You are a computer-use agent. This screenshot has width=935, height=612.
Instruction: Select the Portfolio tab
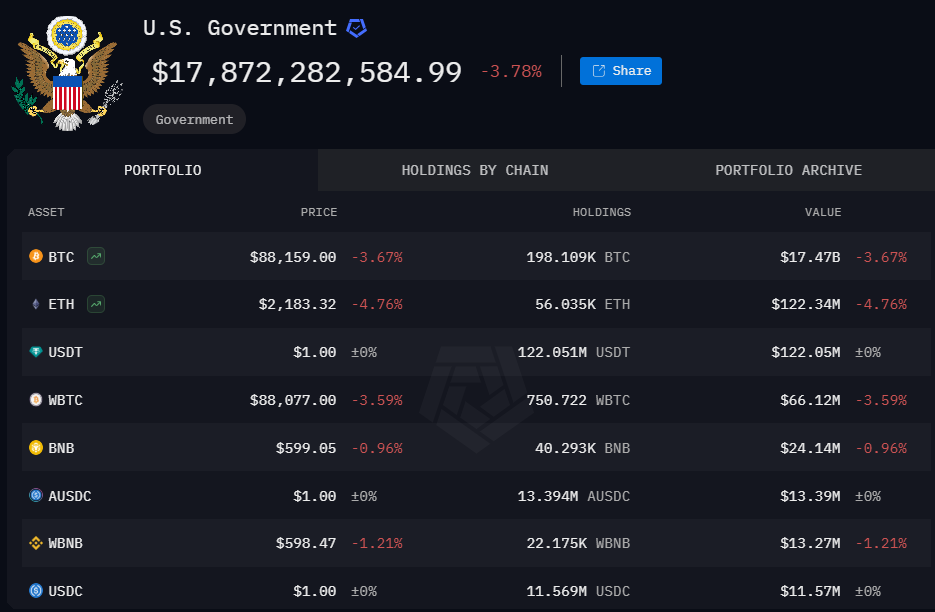point(162,170)
